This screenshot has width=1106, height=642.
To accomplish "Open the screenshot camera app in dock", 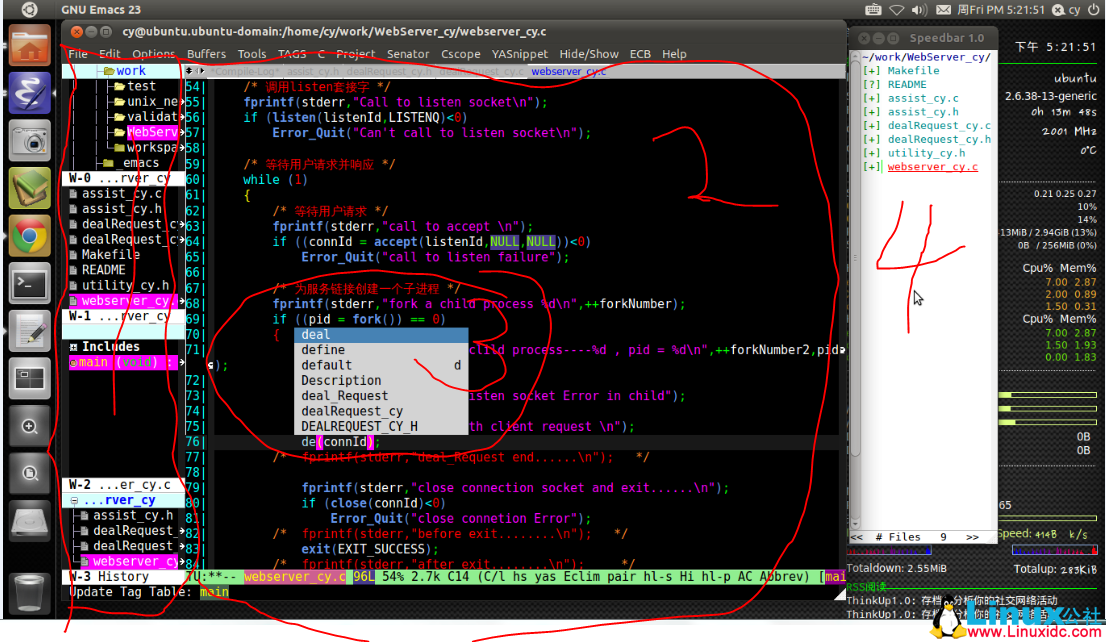I will 30,140.
